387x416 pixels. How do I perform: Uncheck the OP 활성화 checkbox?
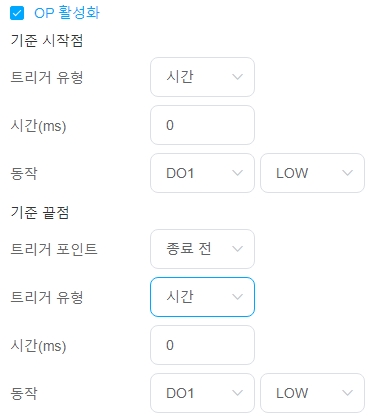[x=17, y=13]
